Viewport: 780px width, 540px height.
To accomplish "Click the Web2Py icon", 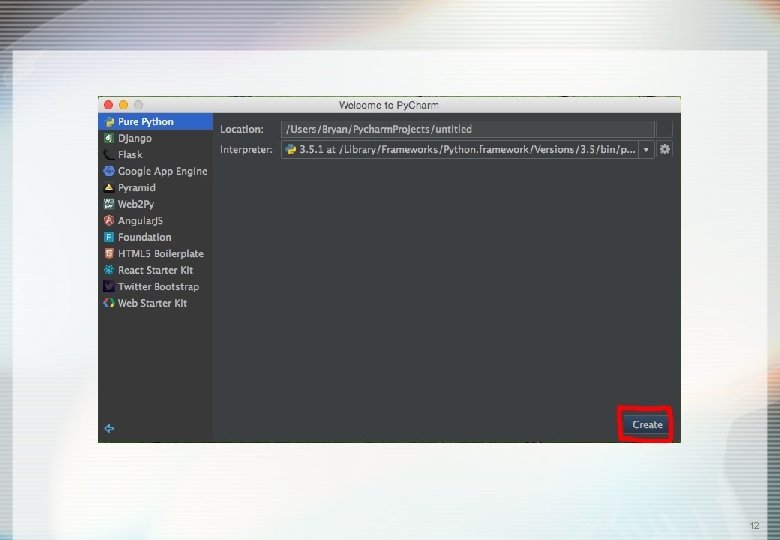I will click(109, 204).
